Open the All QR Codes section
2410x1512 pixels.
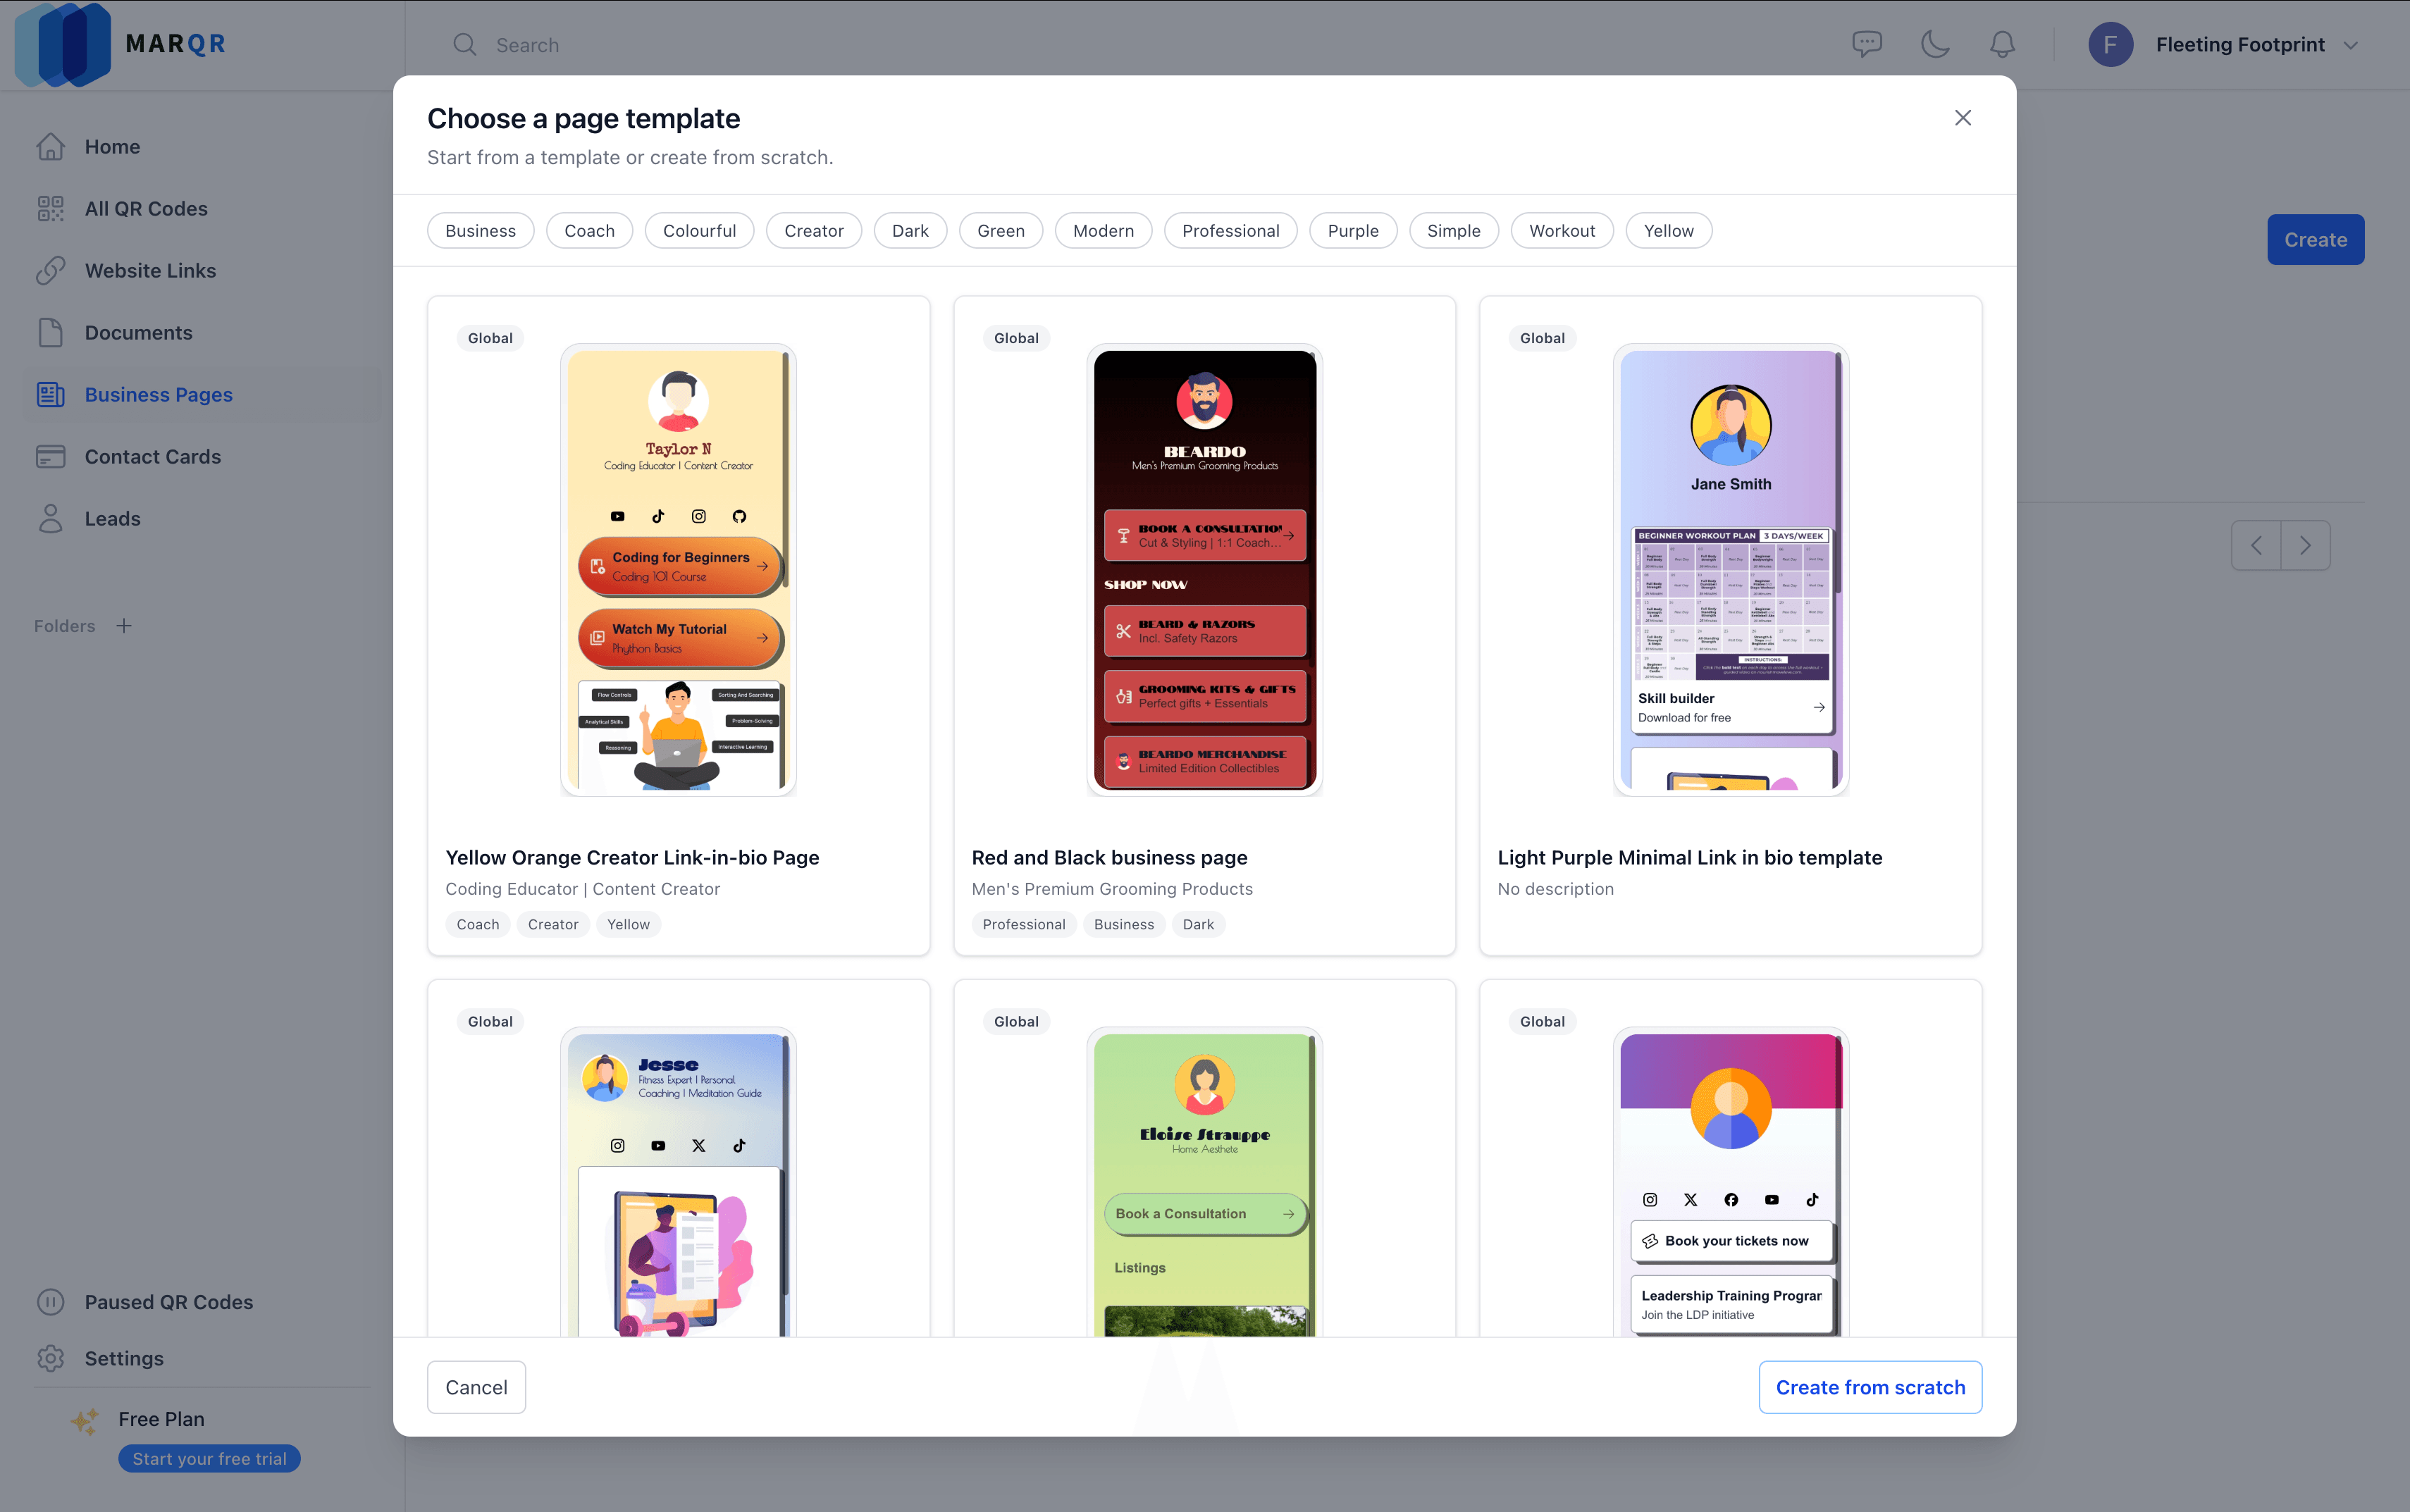tap(146, 208)
